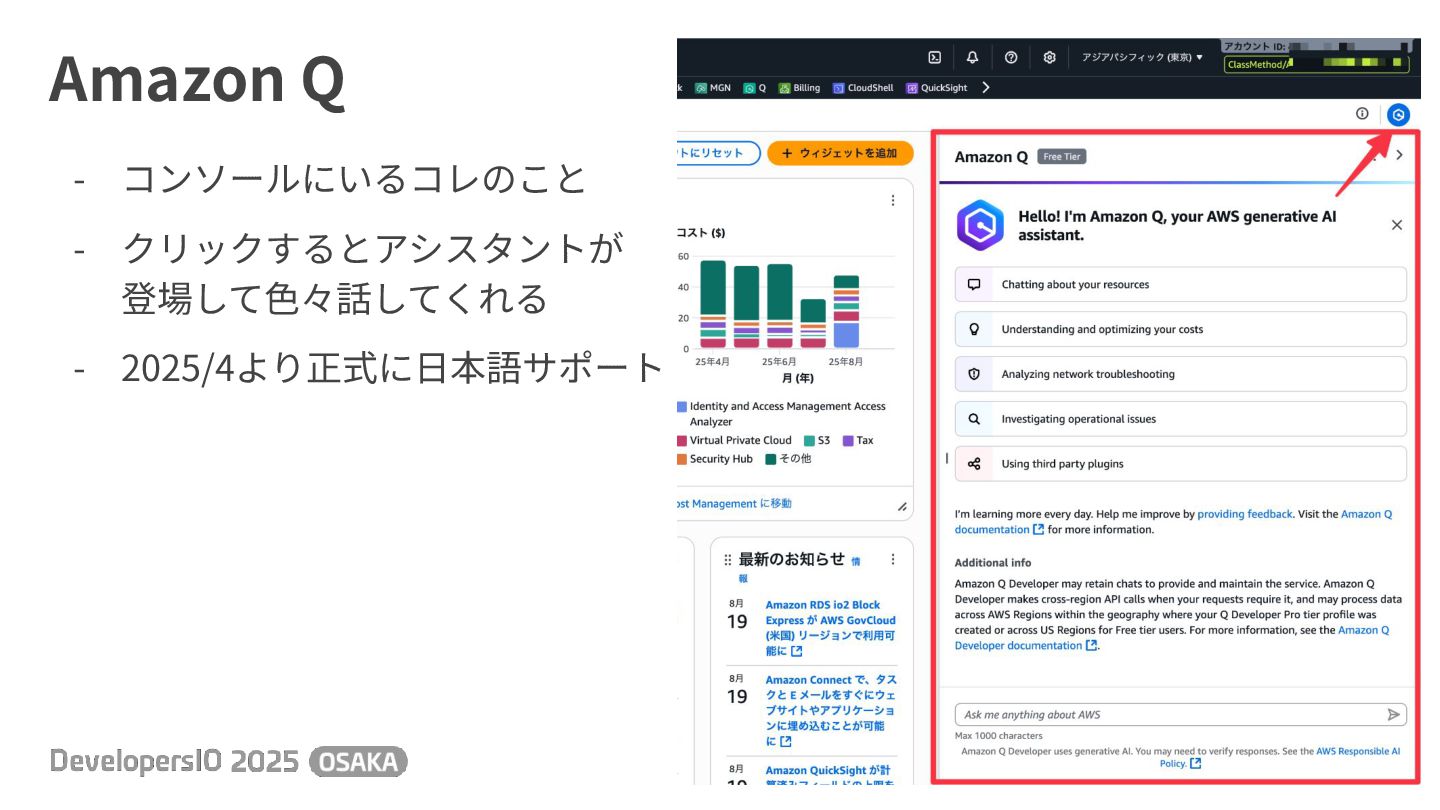Select 'Analyzing network troubleshooting' suggestion
The image size is (1440, 810).
pos(1180,374)
